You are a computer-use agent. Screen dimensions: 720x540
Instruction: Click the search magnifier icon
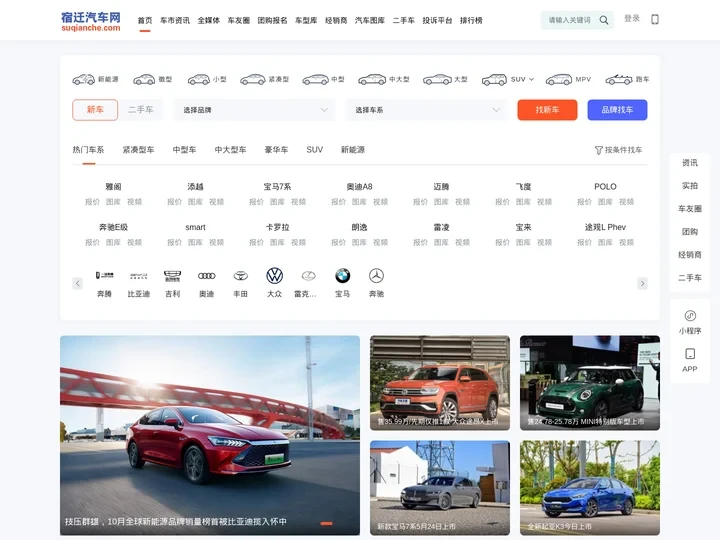tap(604, 20)
